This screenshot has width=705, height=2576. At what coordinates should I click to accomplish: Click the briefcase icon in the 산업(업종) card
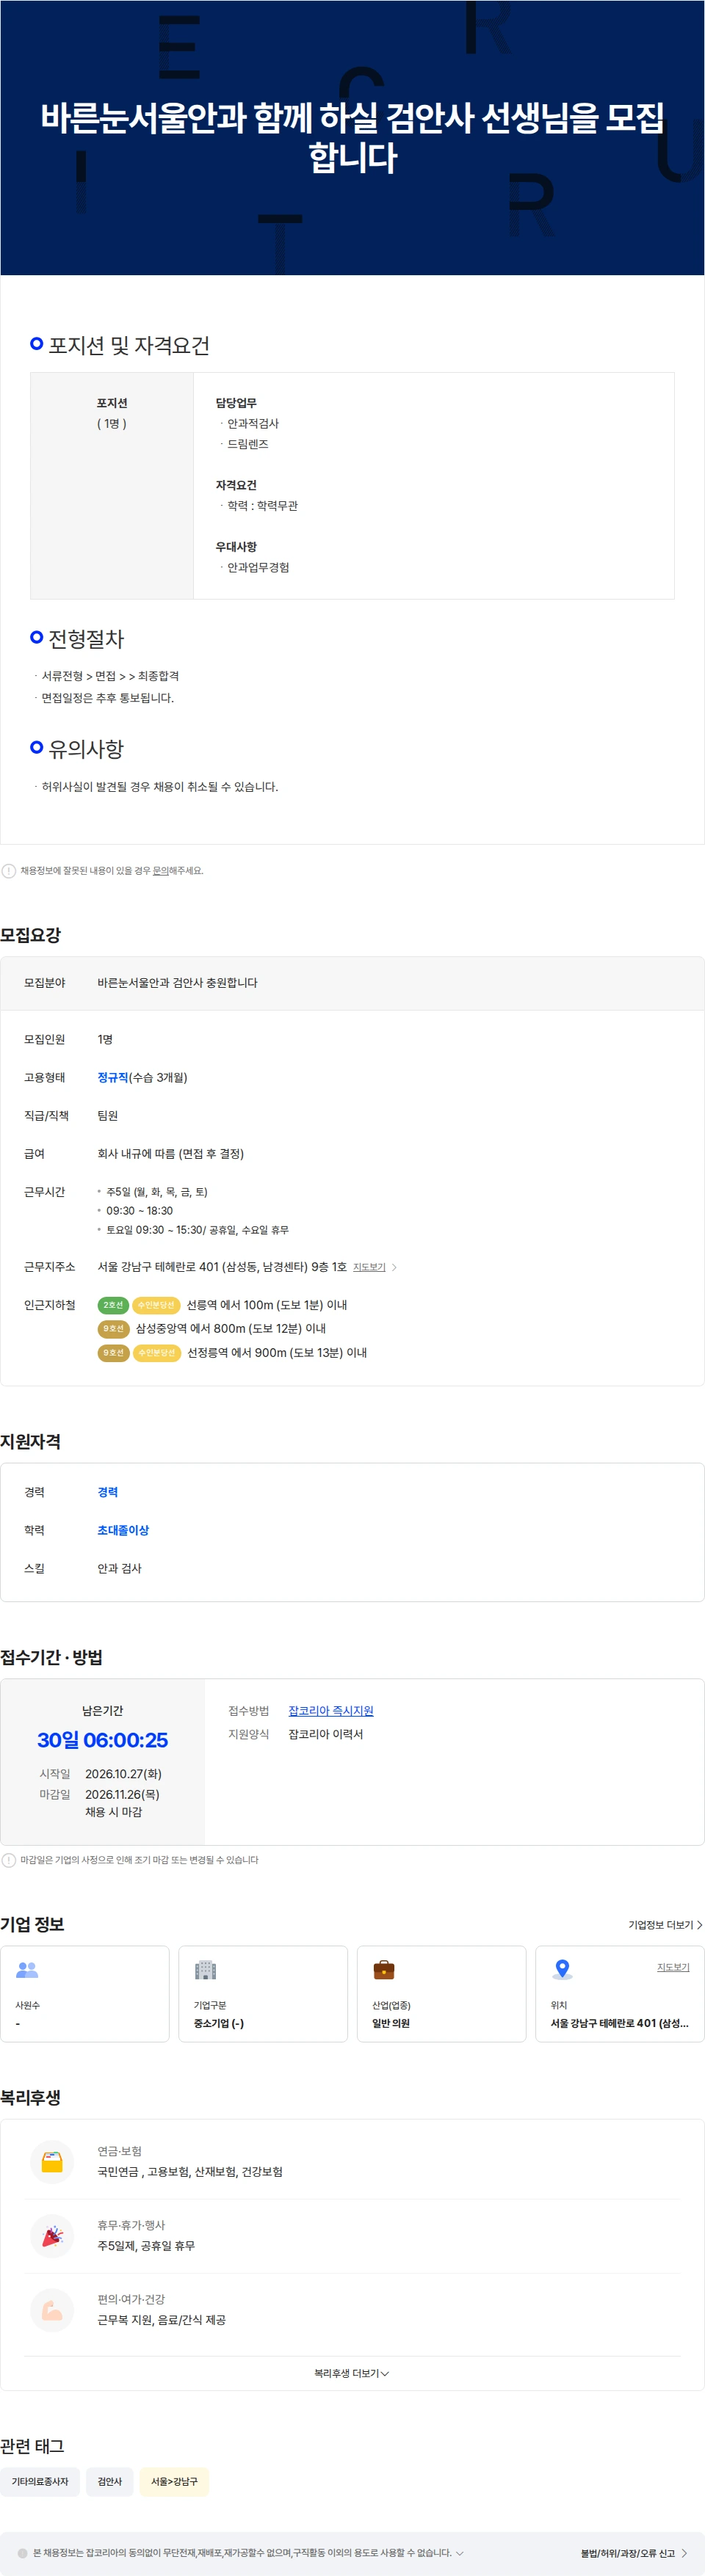point(384,1970)
